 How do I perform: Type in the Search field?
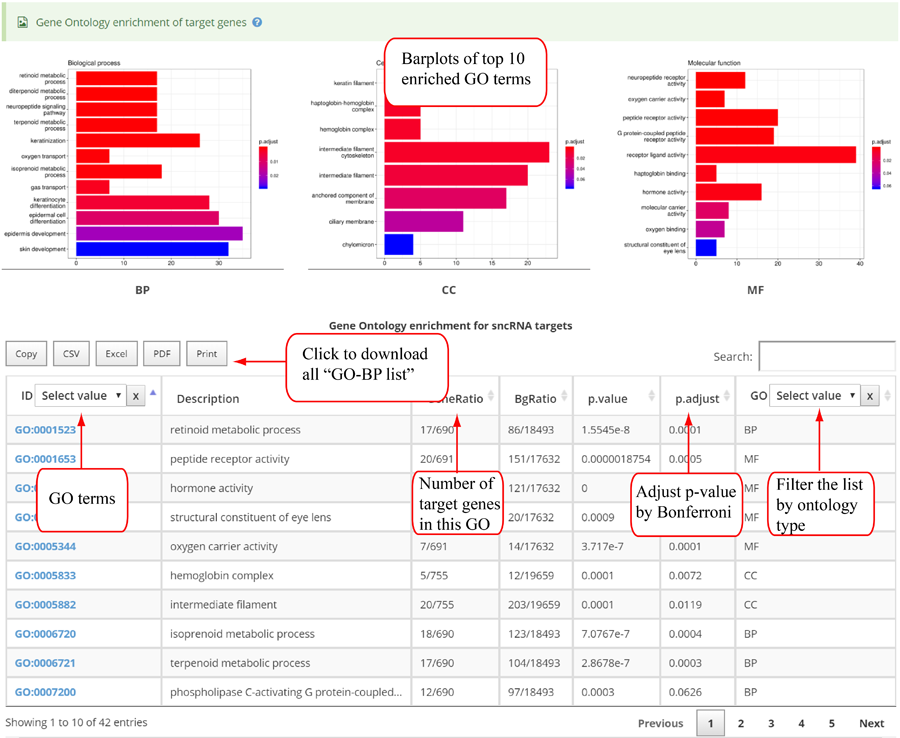click(x=826, y=356)
